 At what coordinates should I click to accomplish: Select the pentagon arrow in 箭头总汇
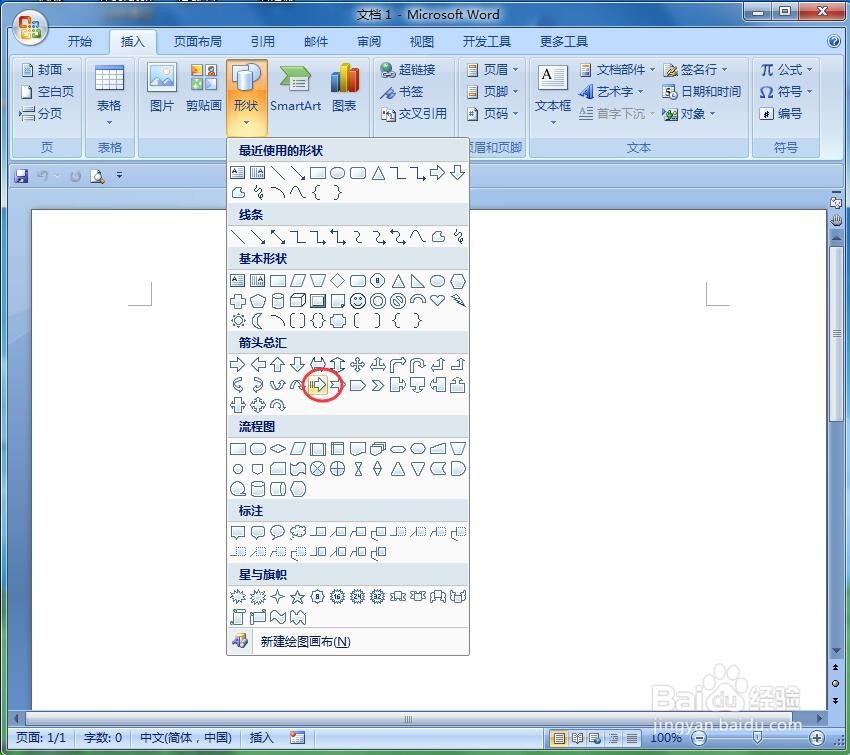[x=357, y=385]
